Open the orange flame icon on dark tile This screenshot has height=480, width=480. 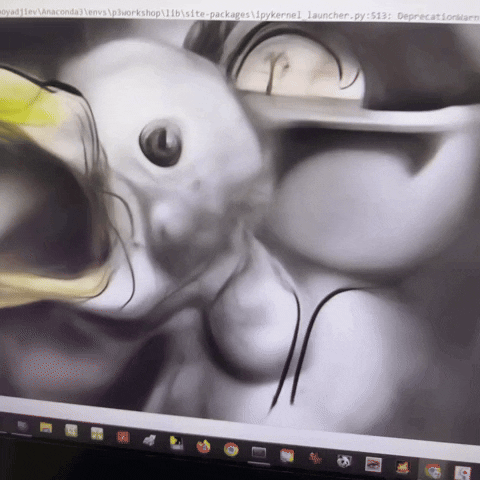tap(402, 467)
